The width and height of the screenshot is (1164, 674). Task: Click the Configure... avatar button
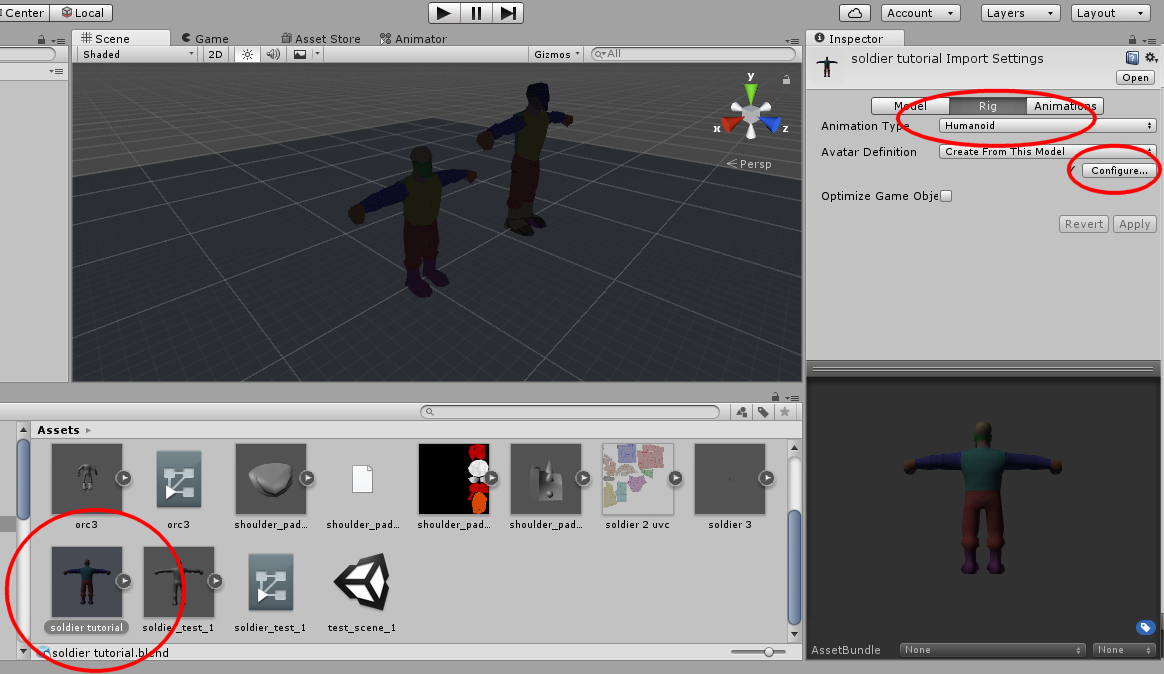[1119, 171]
